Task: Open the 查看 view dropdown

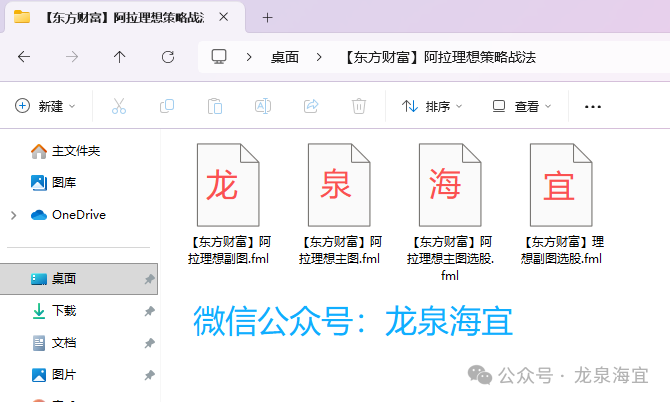Action: click(x=522, y=106)
